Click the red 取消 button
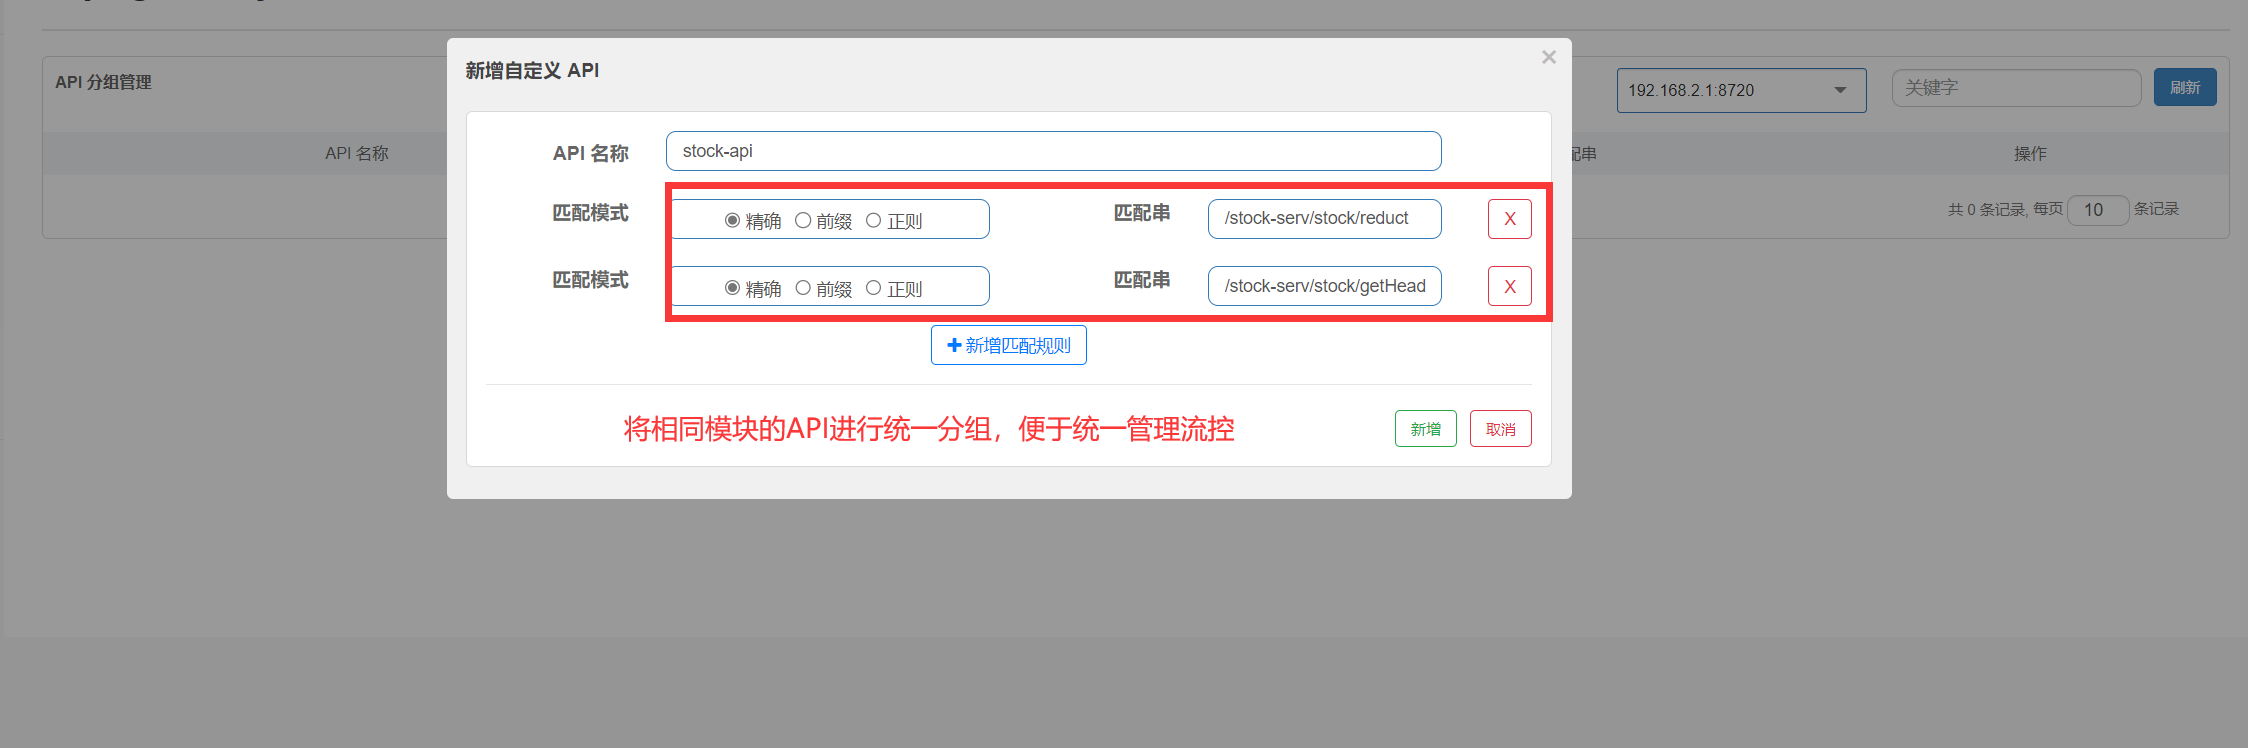This screenshot has height=748, width=2248. click(x=1500, y=429)
